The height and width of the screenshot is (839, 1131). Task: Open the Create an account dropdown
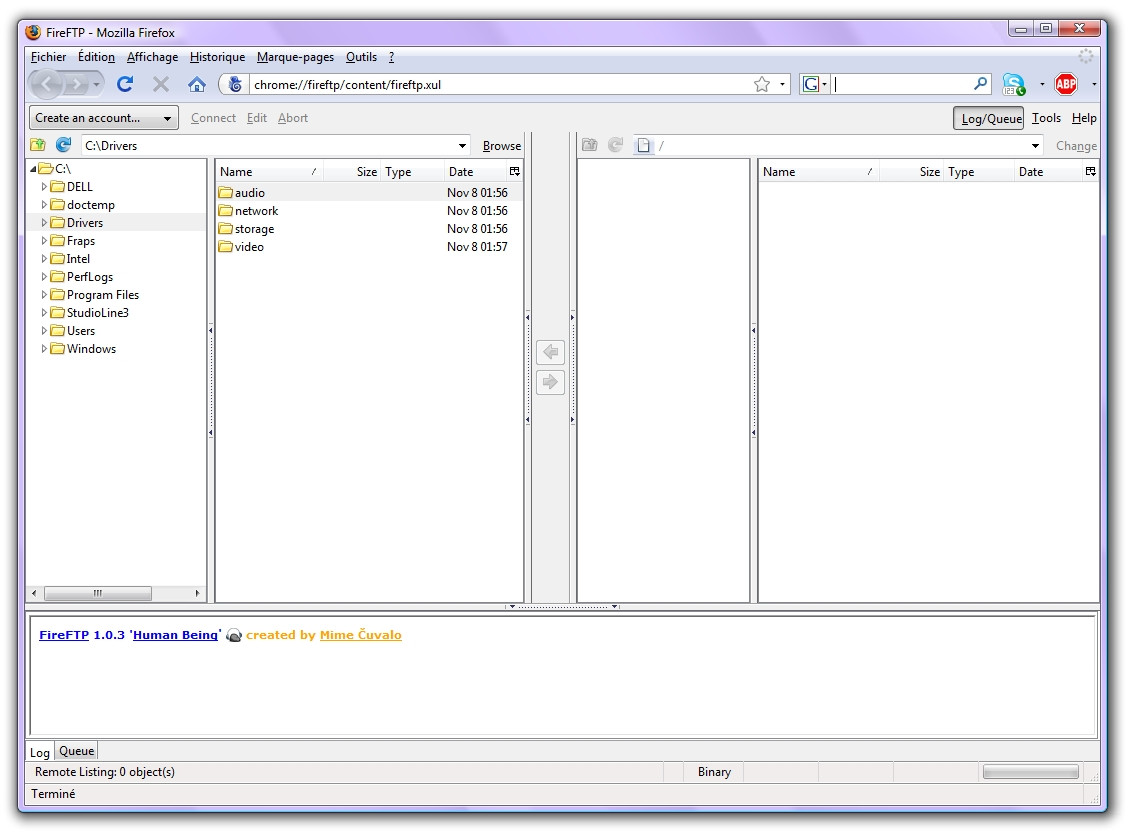[x=104, y=118]
